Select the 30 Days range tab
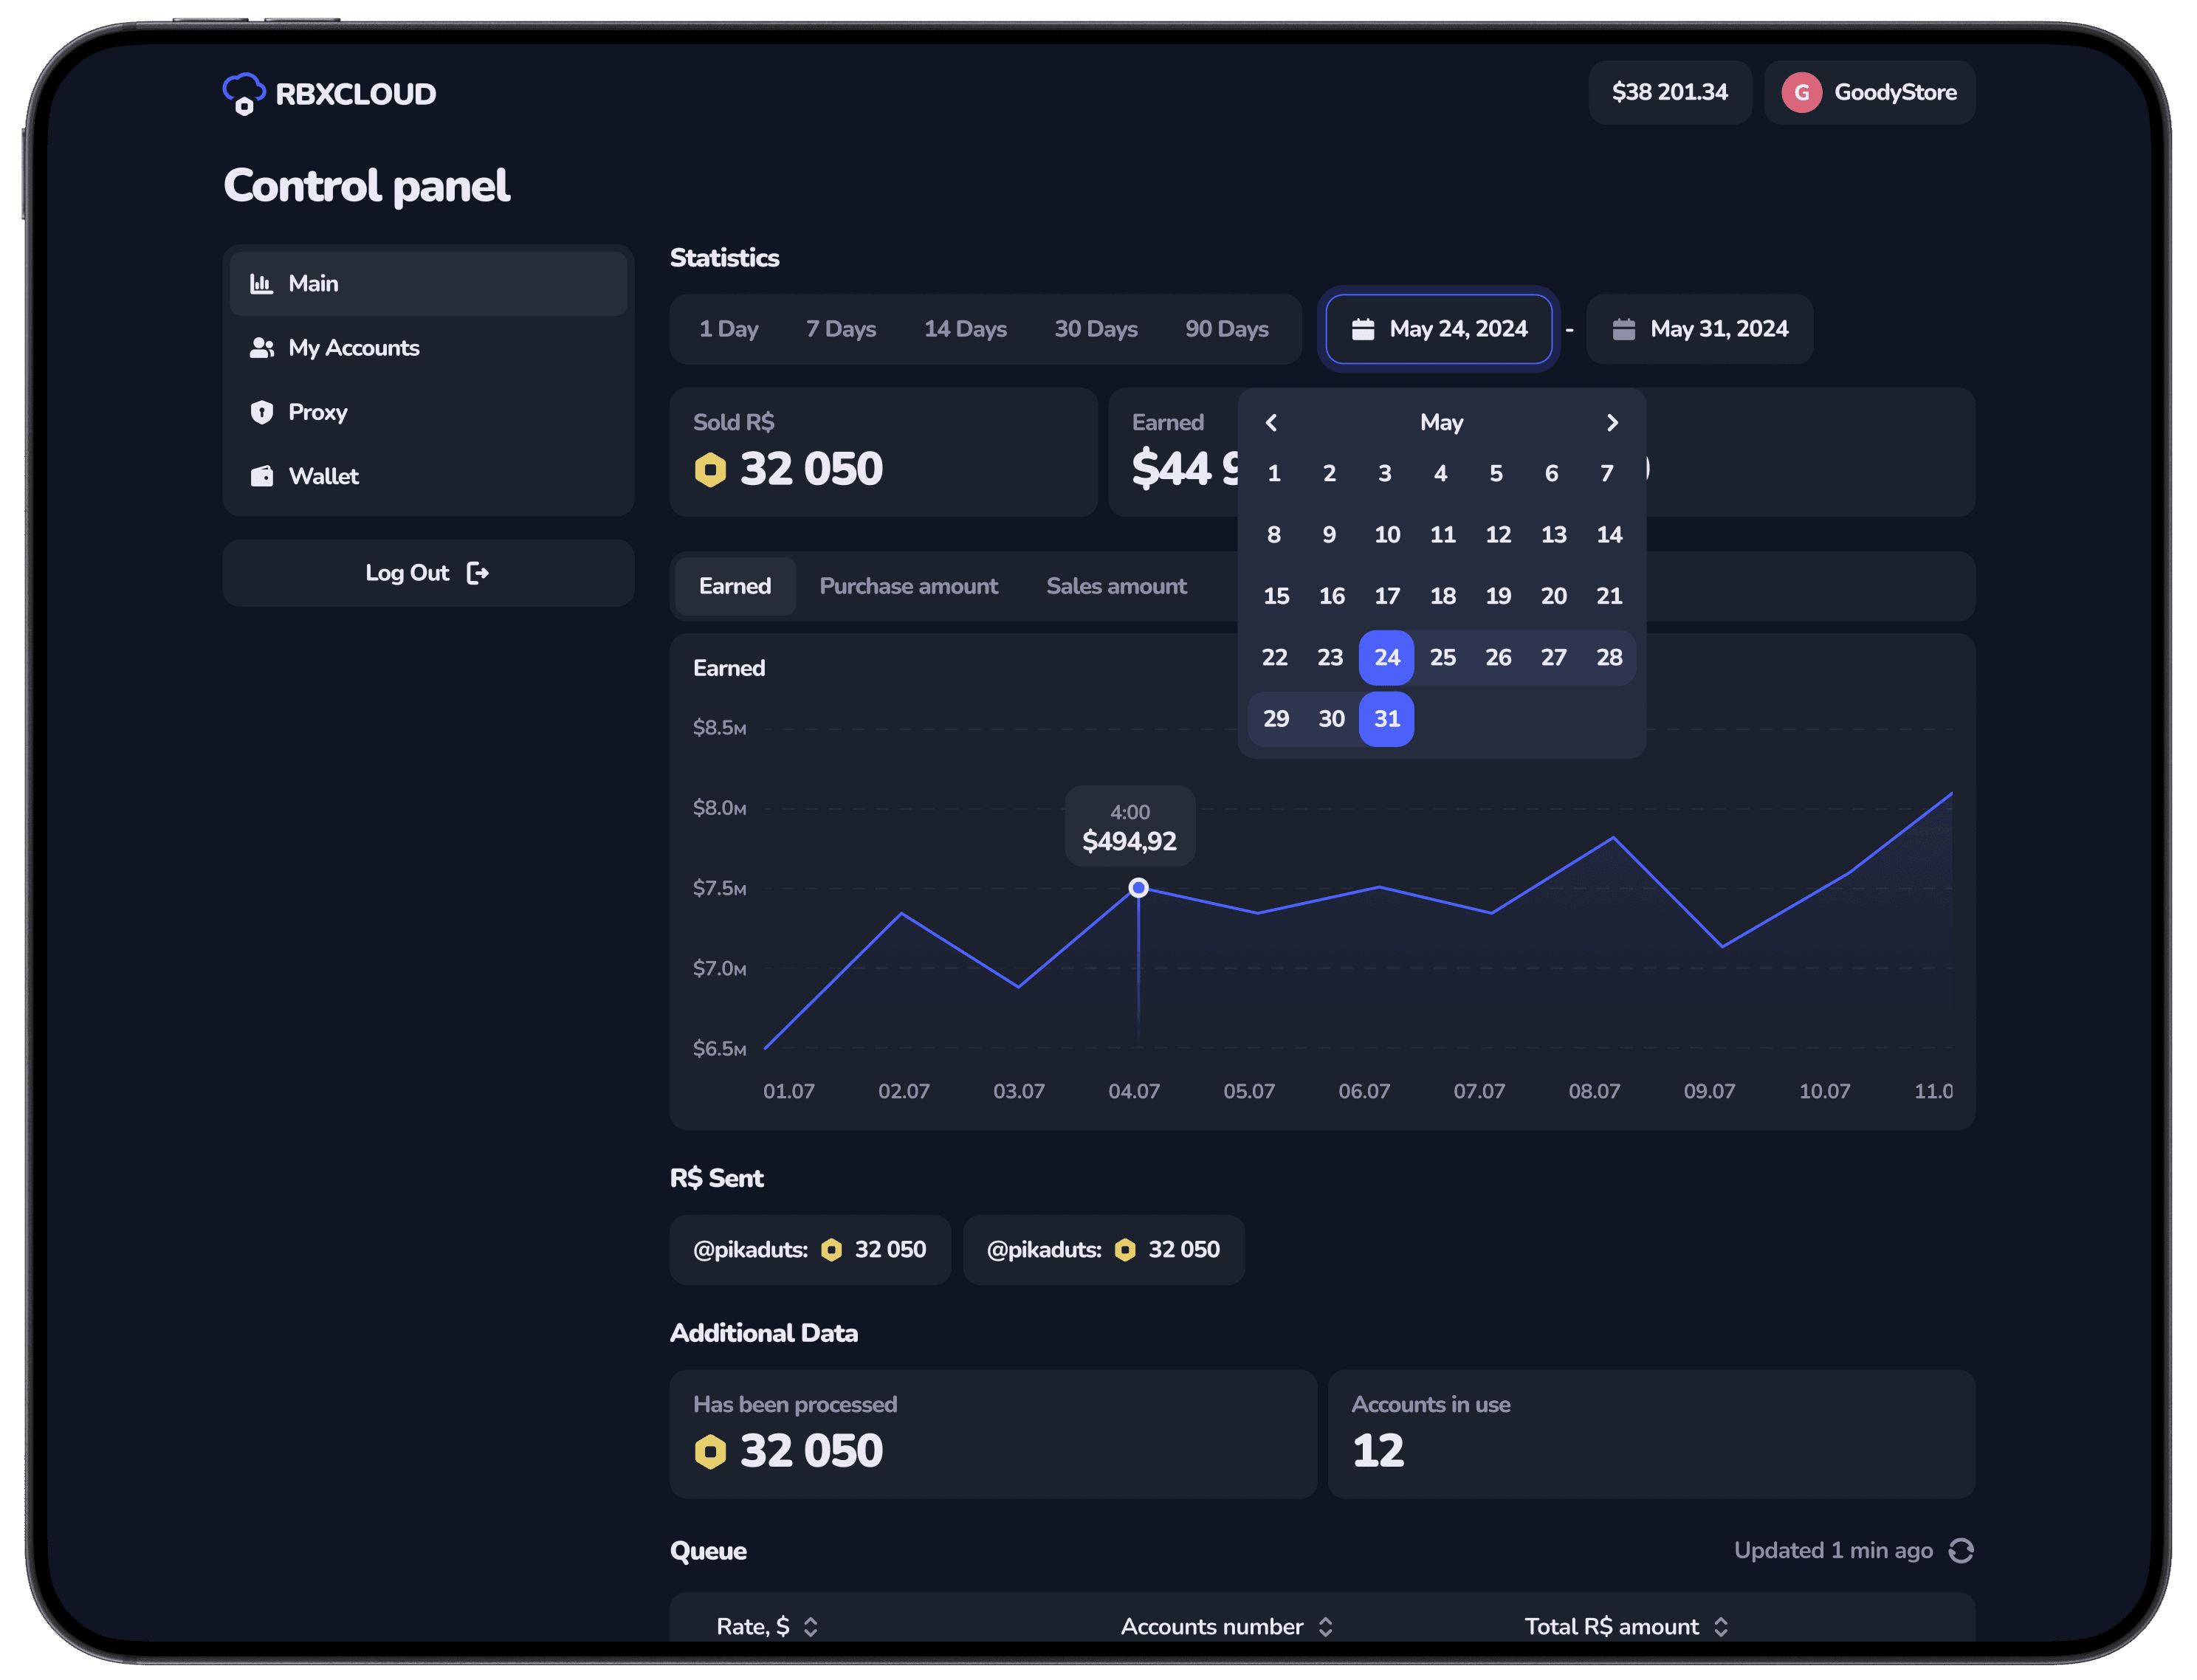The width and height of the screenshot is (2197, 1680). tap(1095, 329)
